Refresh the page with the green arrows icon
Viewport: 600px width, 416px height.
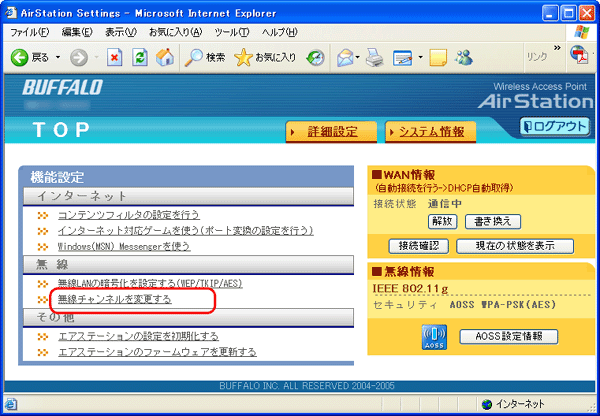(140, 58)
